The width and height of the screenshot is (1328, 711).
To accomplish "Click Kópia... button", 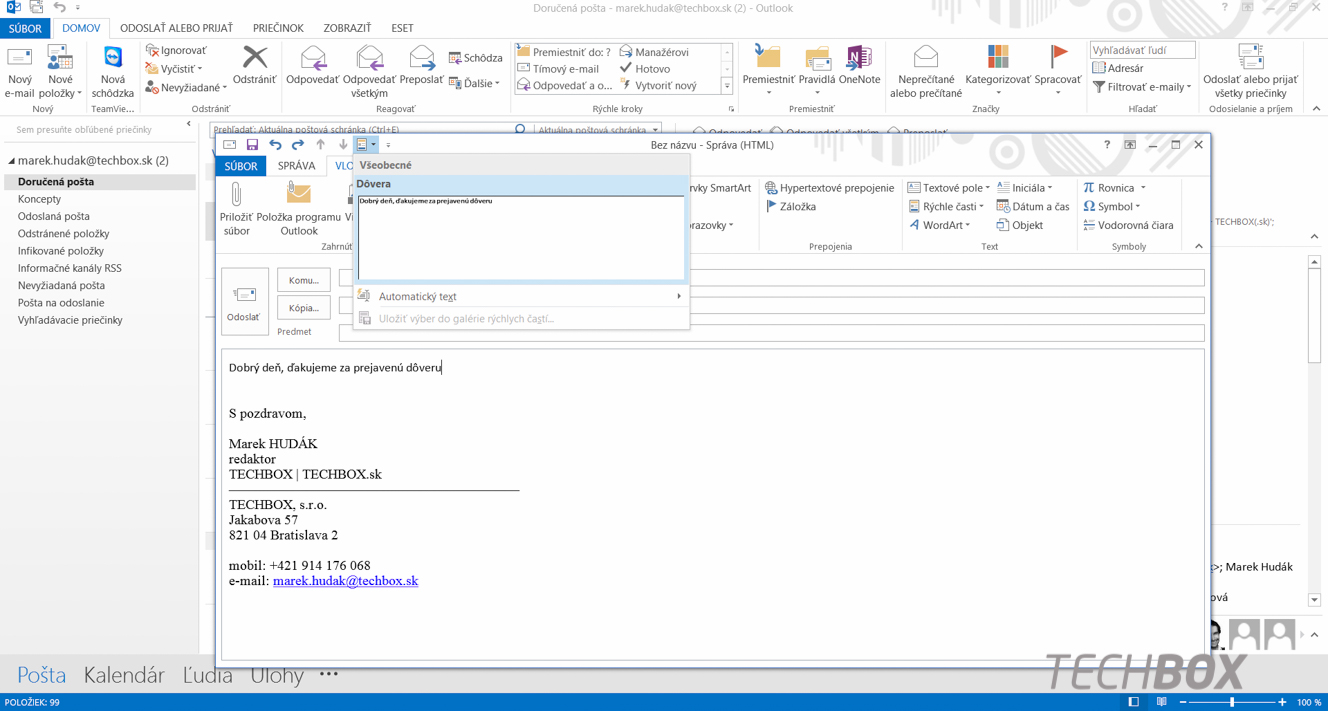I will [303, 308].
